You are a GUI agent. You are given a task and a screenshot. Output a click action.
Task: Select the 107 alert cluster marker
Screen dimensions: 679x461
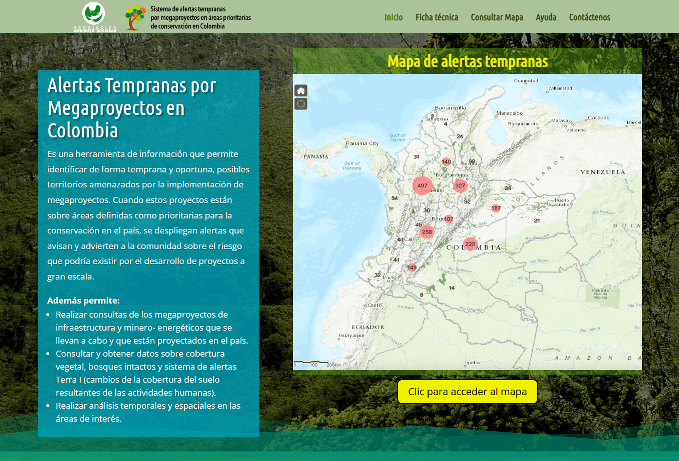(x=448, y=219)
